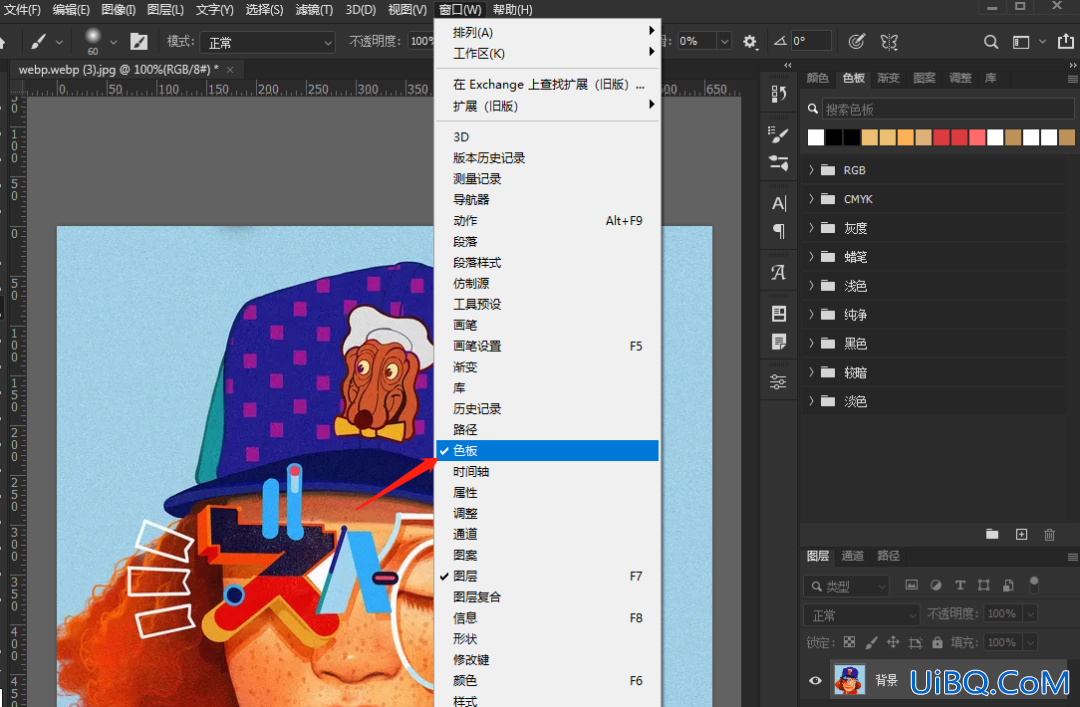Uncheck 色板 in window menu

(x=547, y=451)
